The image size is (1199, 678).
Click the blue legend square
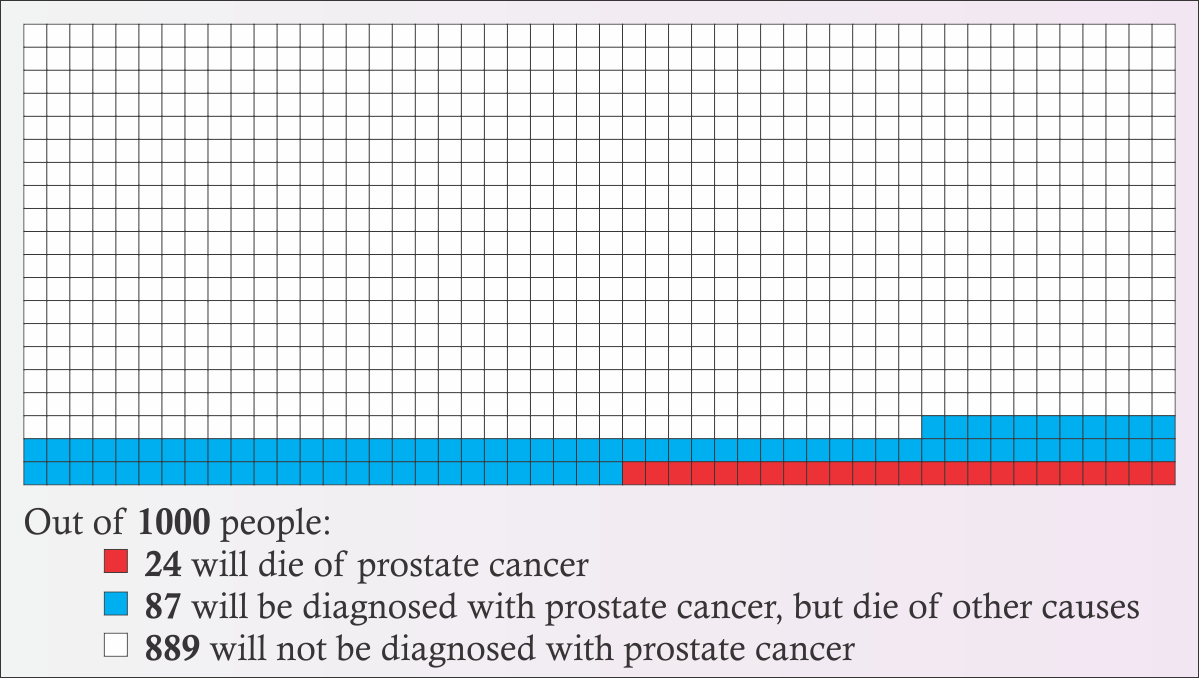pos(115,604)
